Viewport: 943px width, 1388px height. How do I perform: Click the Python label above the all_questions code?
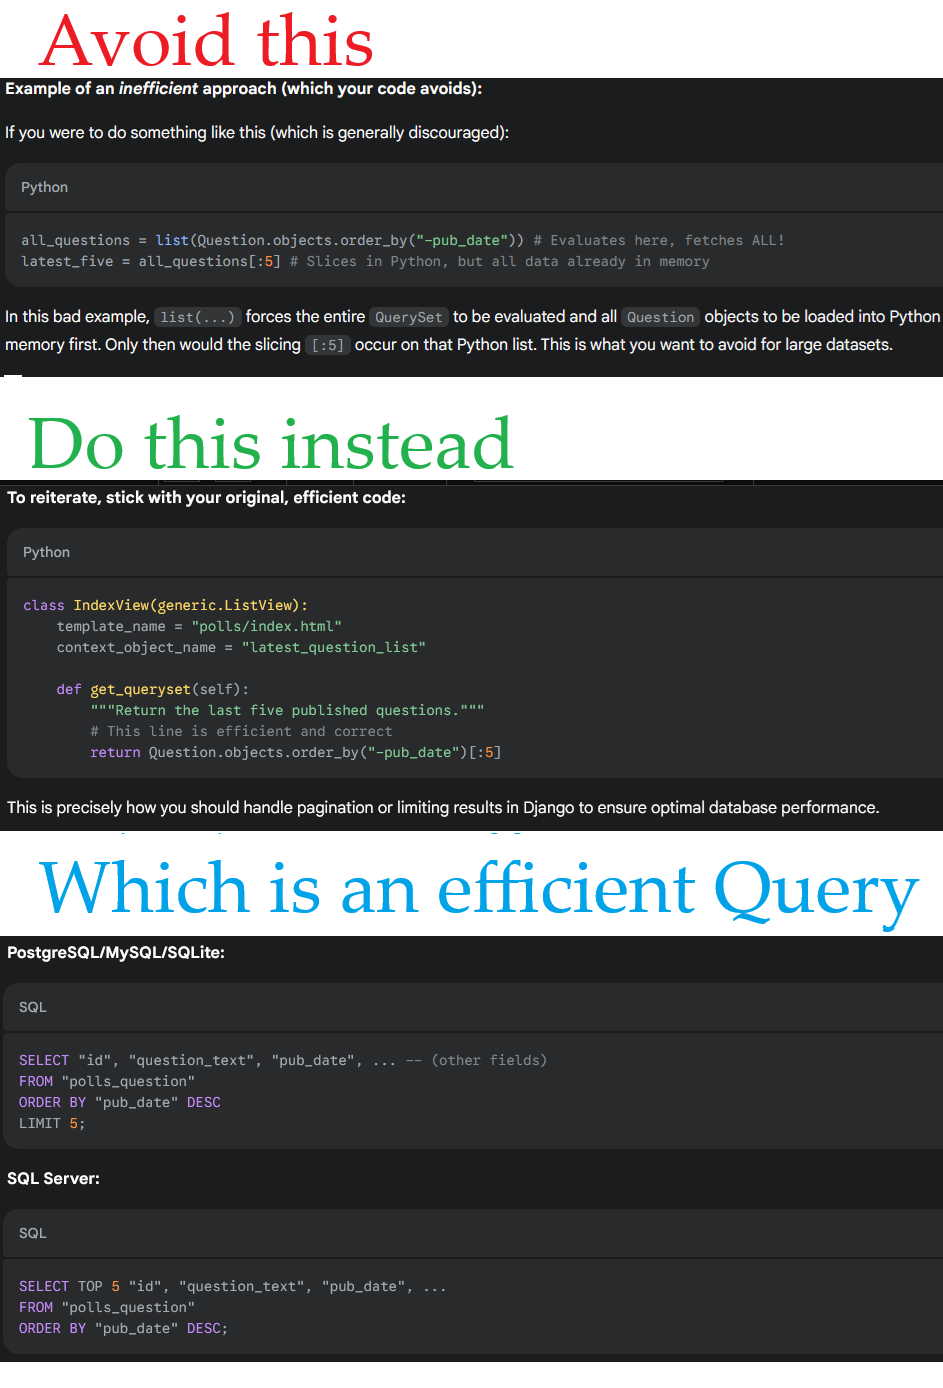pyautogui.click(x=44, y=187)
